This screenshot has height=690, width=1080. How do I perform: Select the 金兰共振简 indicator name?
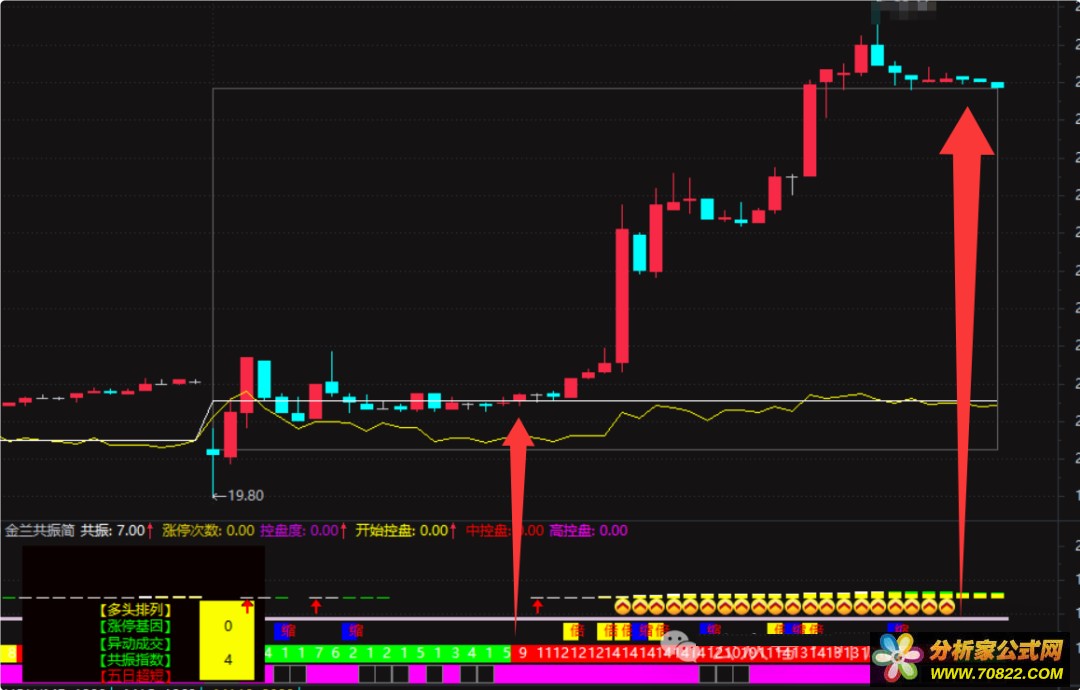40,530
